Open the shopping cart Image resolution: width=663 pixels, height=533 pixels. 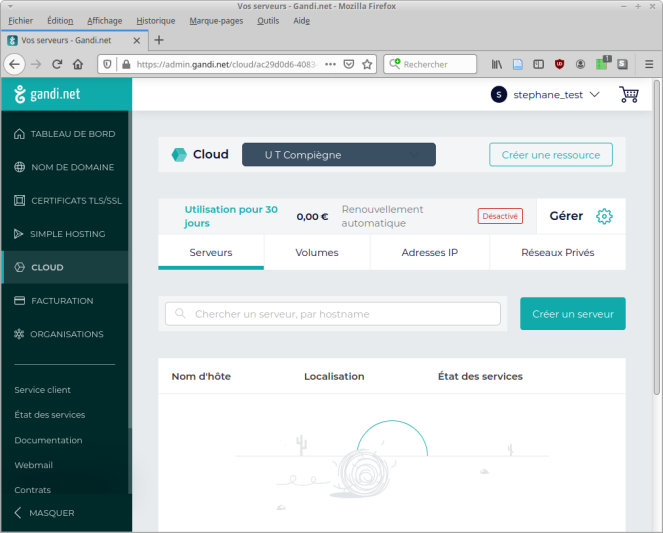pos(629,94)
